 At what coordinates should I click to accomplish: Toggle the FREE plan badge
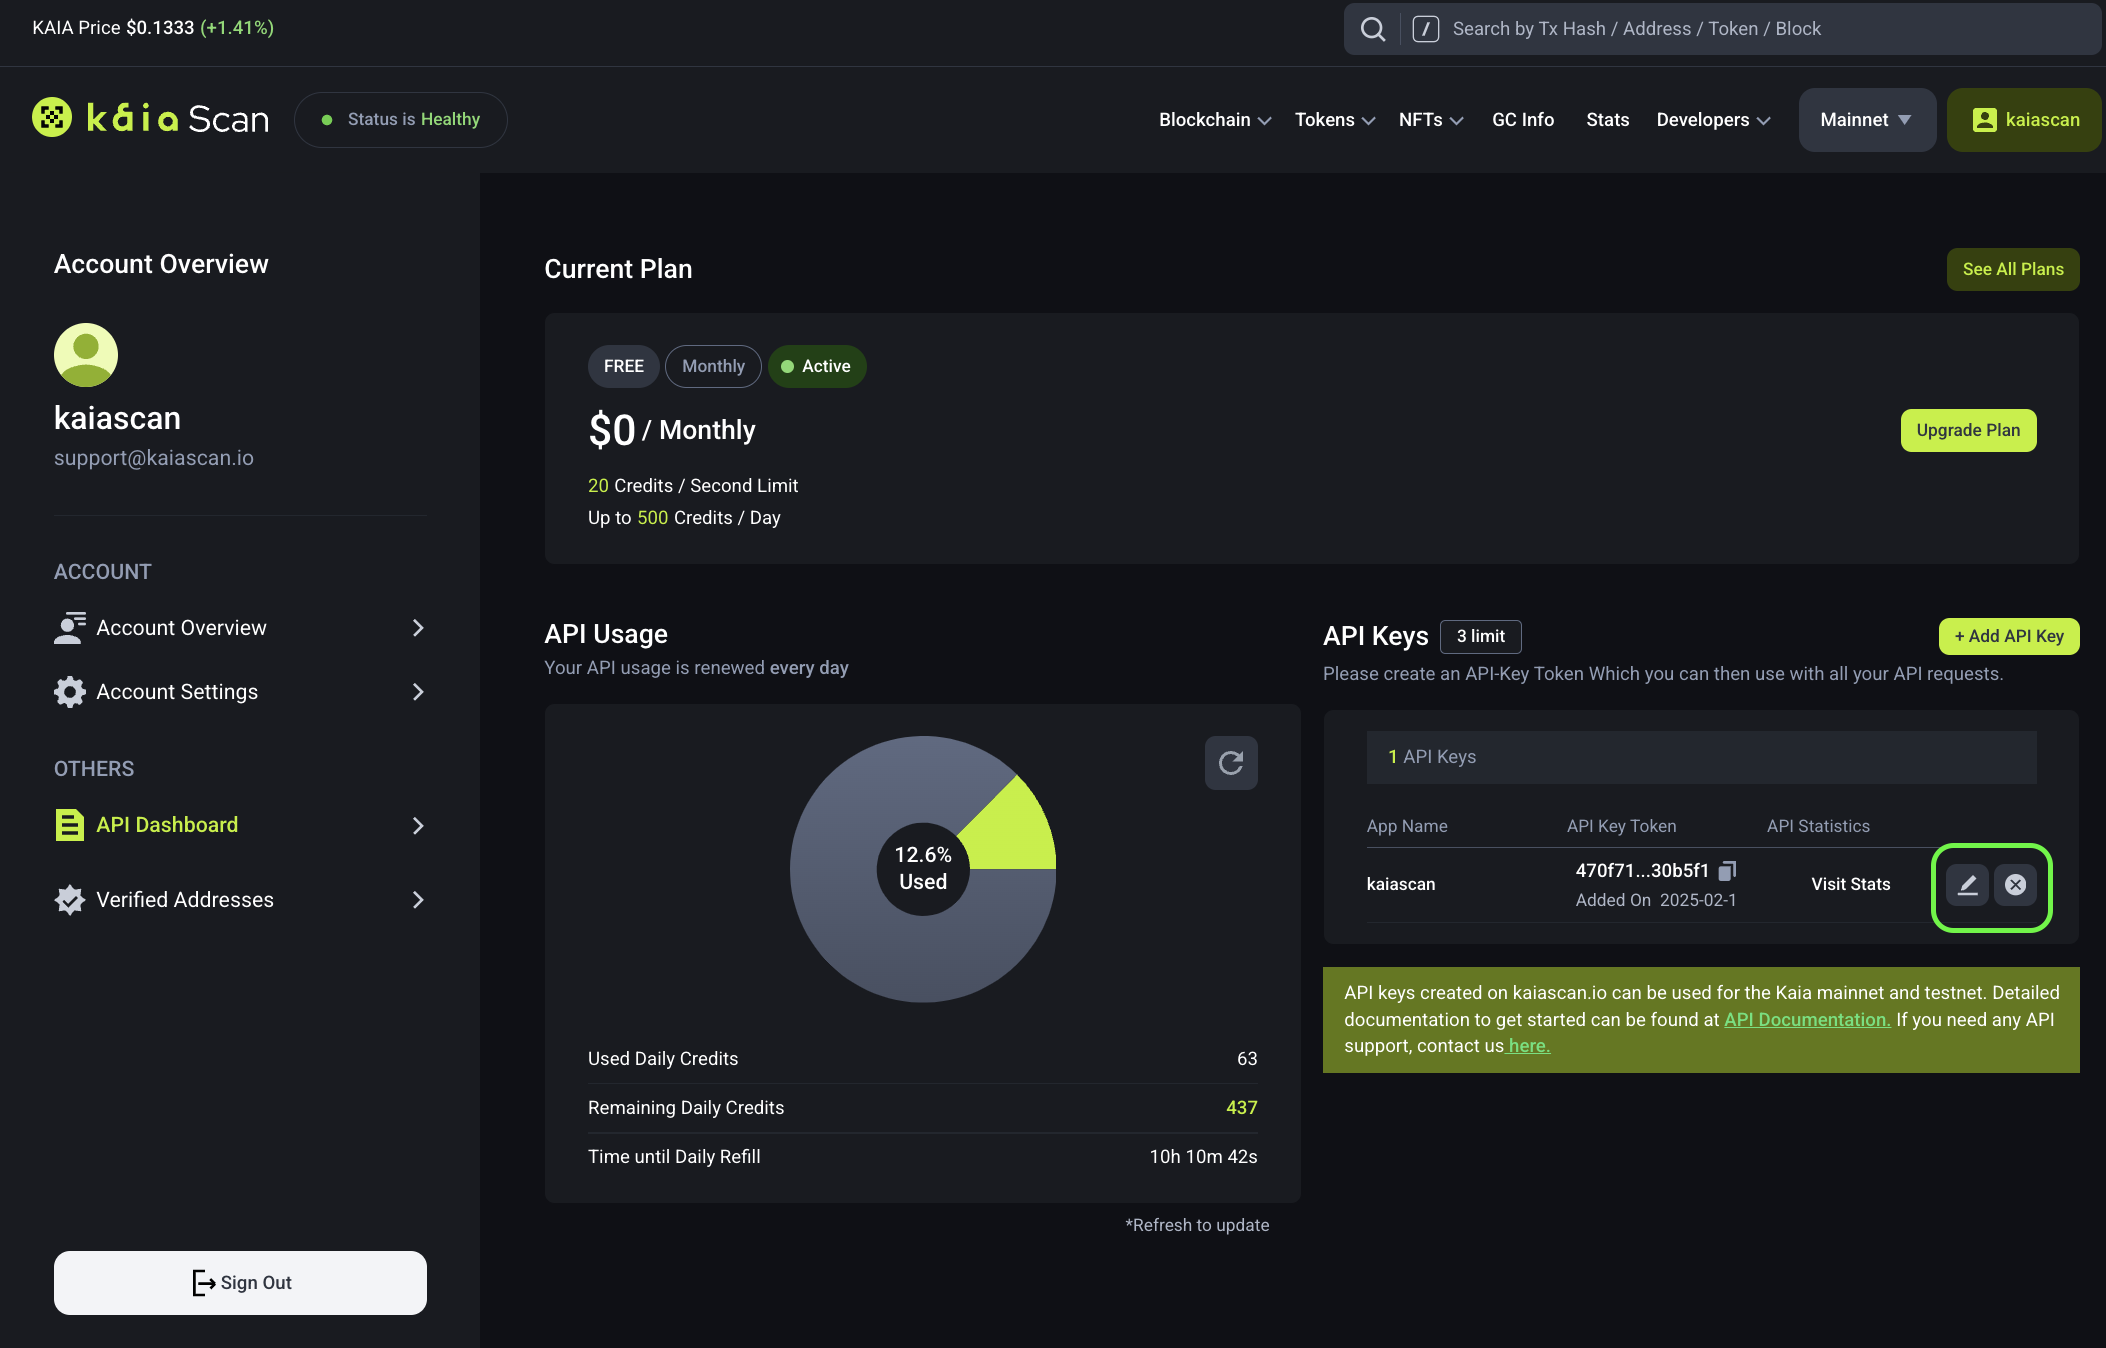(622, 365)
